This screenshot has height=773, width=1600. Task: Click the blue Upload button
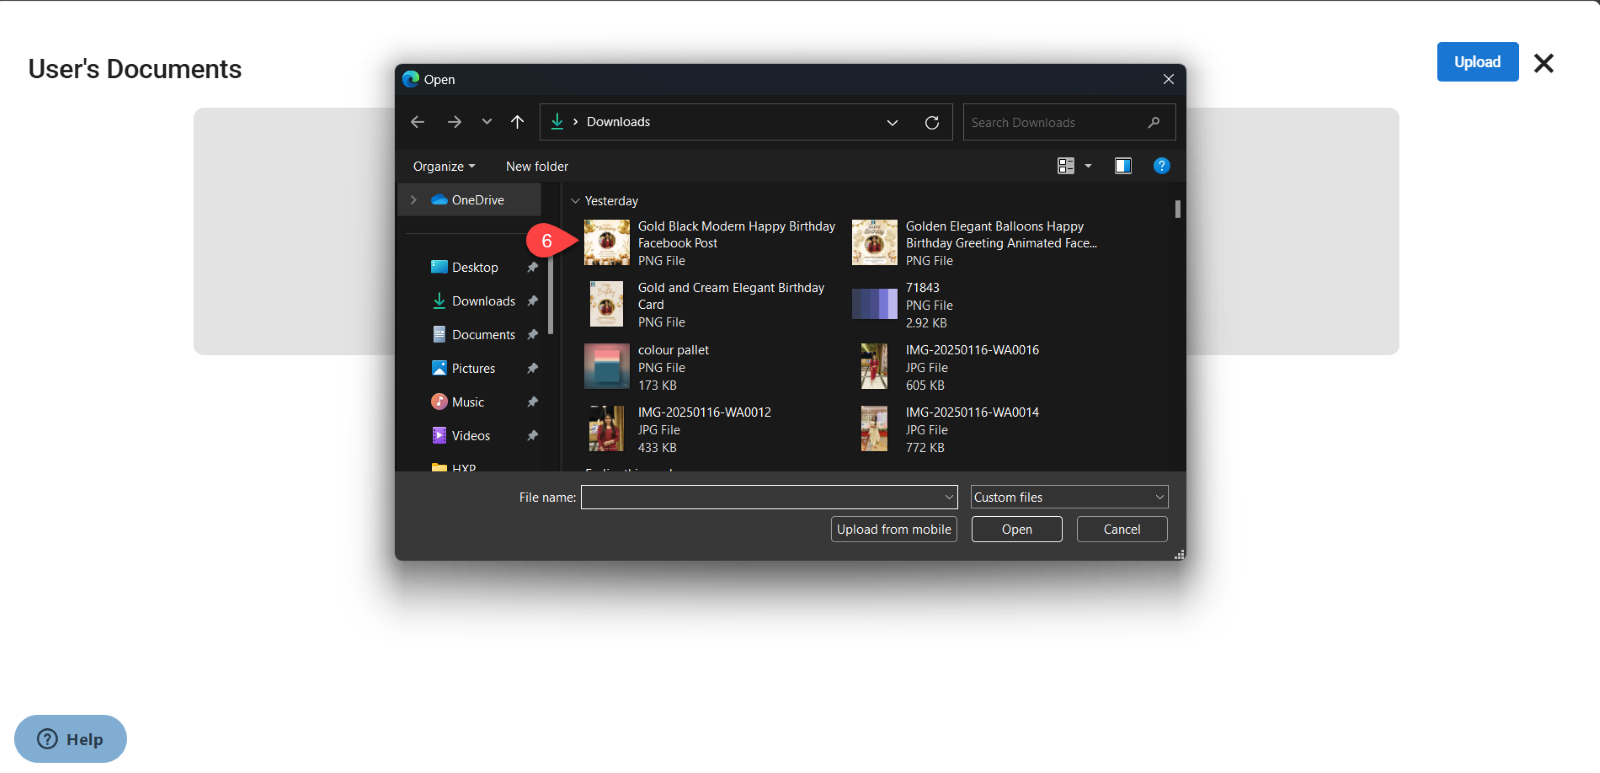click(1477, 62)
